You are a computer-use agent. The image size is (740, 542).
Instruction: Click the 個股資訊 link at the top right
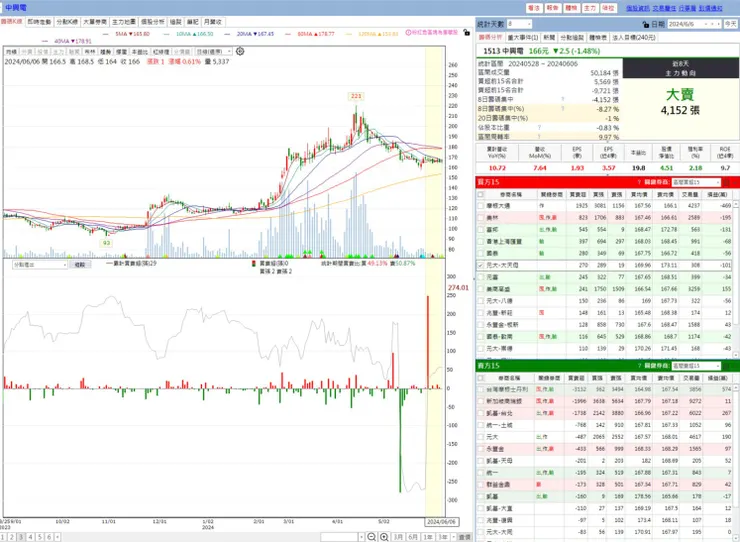[638, 8]
